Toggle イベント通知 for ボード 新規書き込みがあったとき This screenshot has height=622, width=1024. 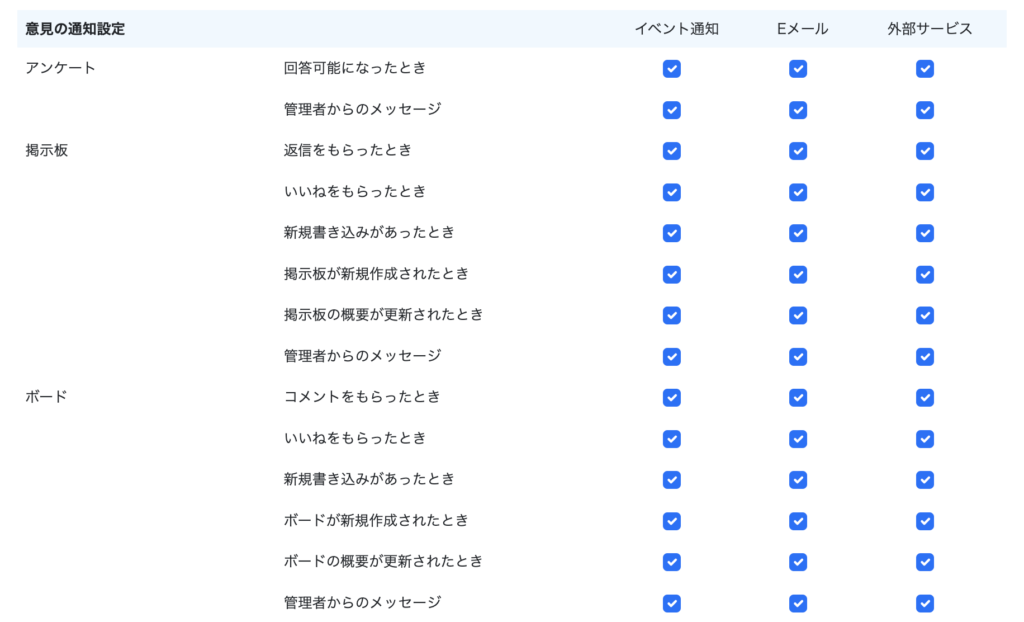[x=672, y=480]
